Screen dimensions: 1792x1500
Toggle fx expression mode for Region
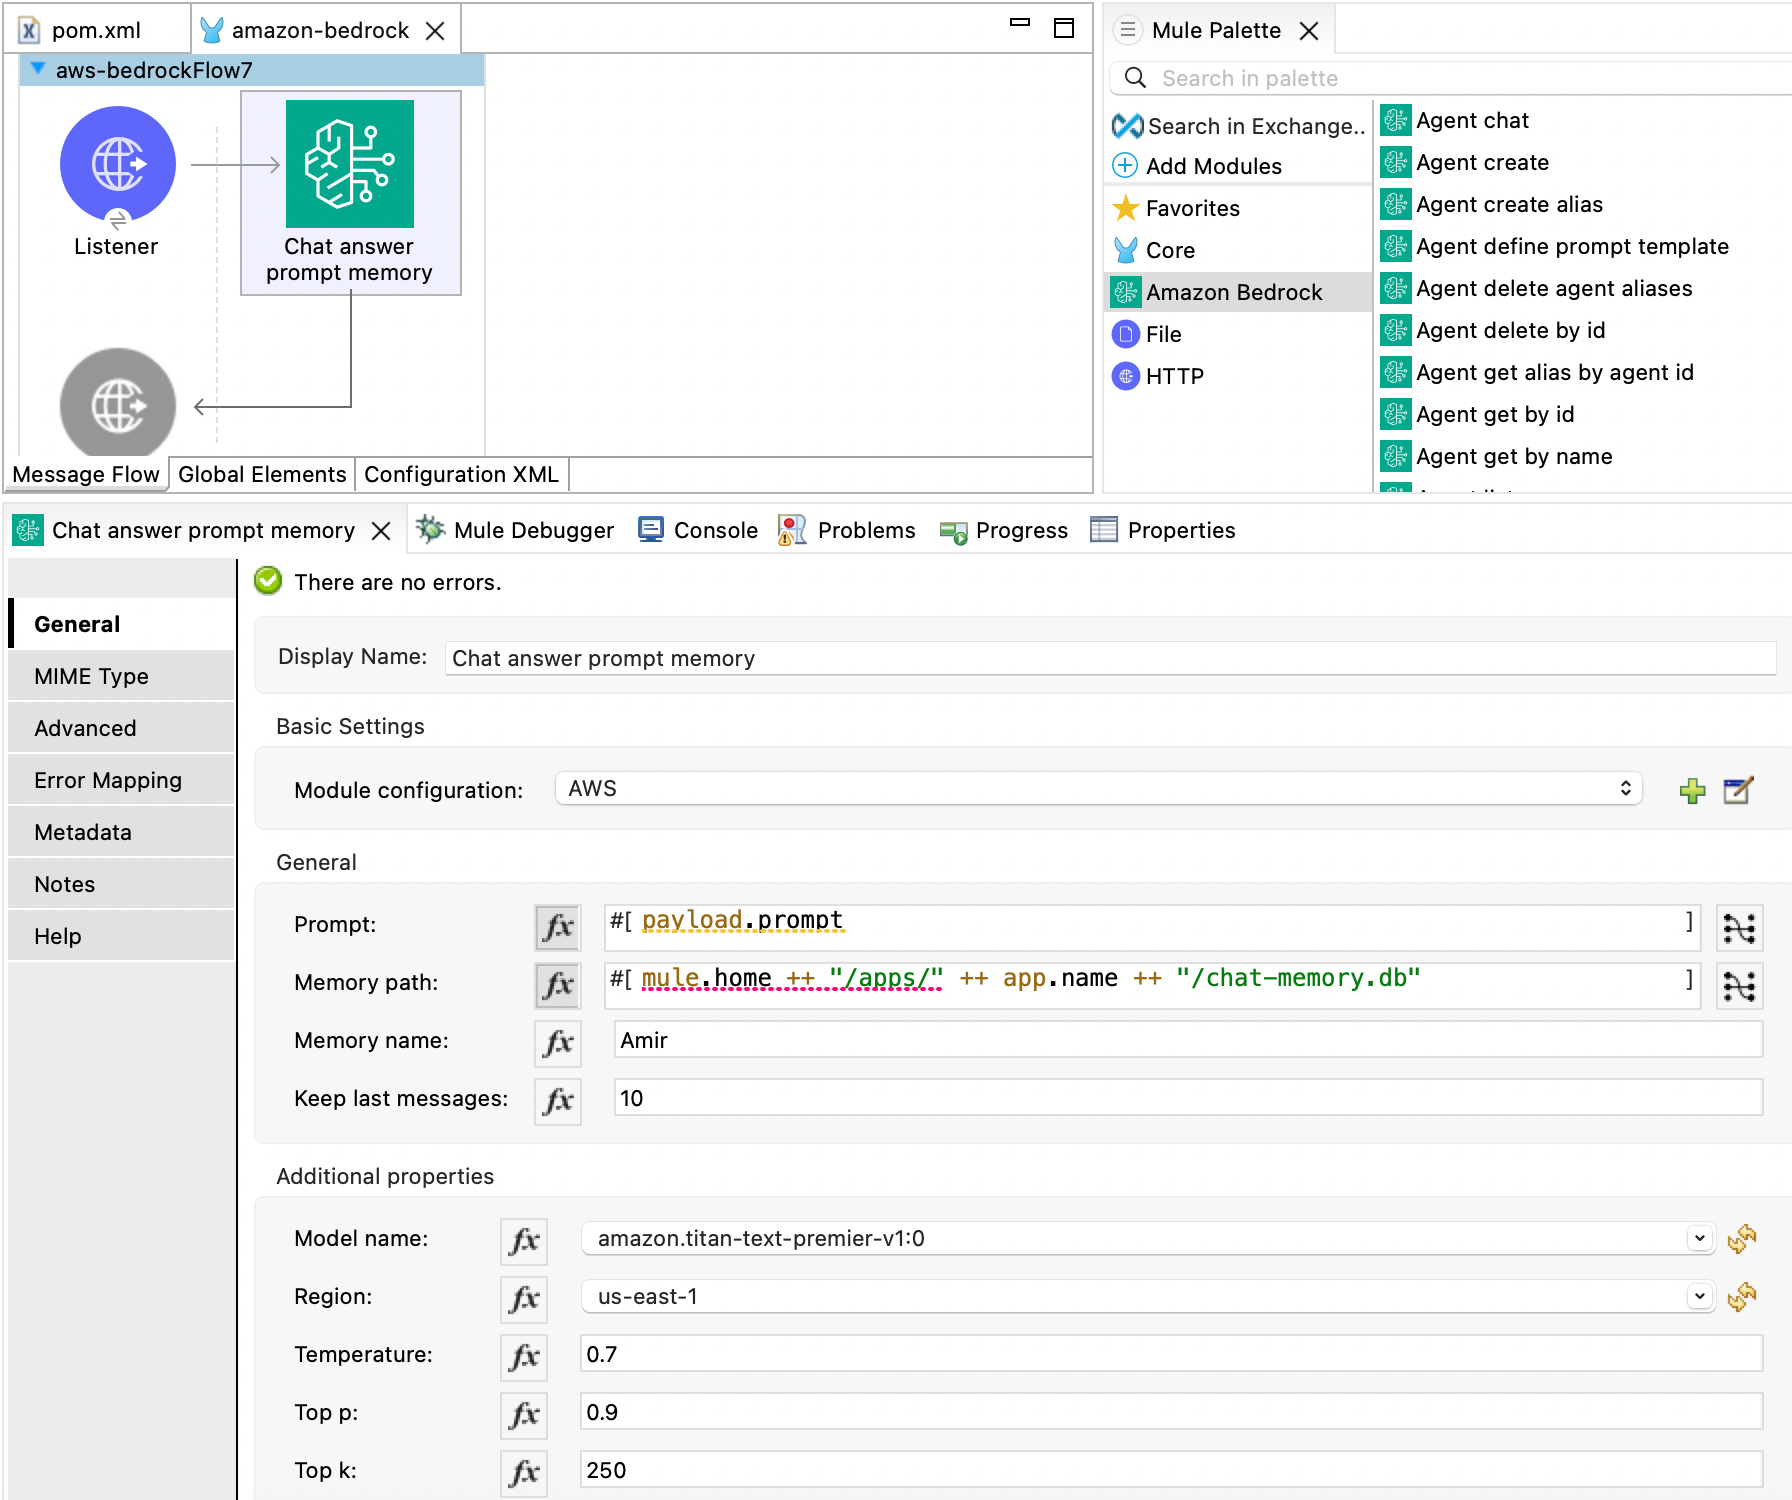tap(524, 1300)
